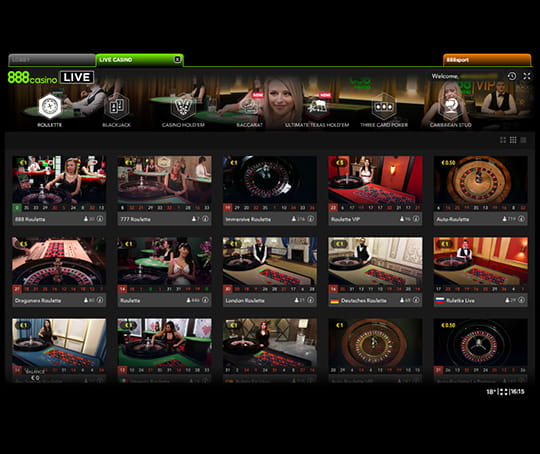The image size is (540, 454).
Task: Open the London Roulette table thumbnail
Action: pos(270,261)
